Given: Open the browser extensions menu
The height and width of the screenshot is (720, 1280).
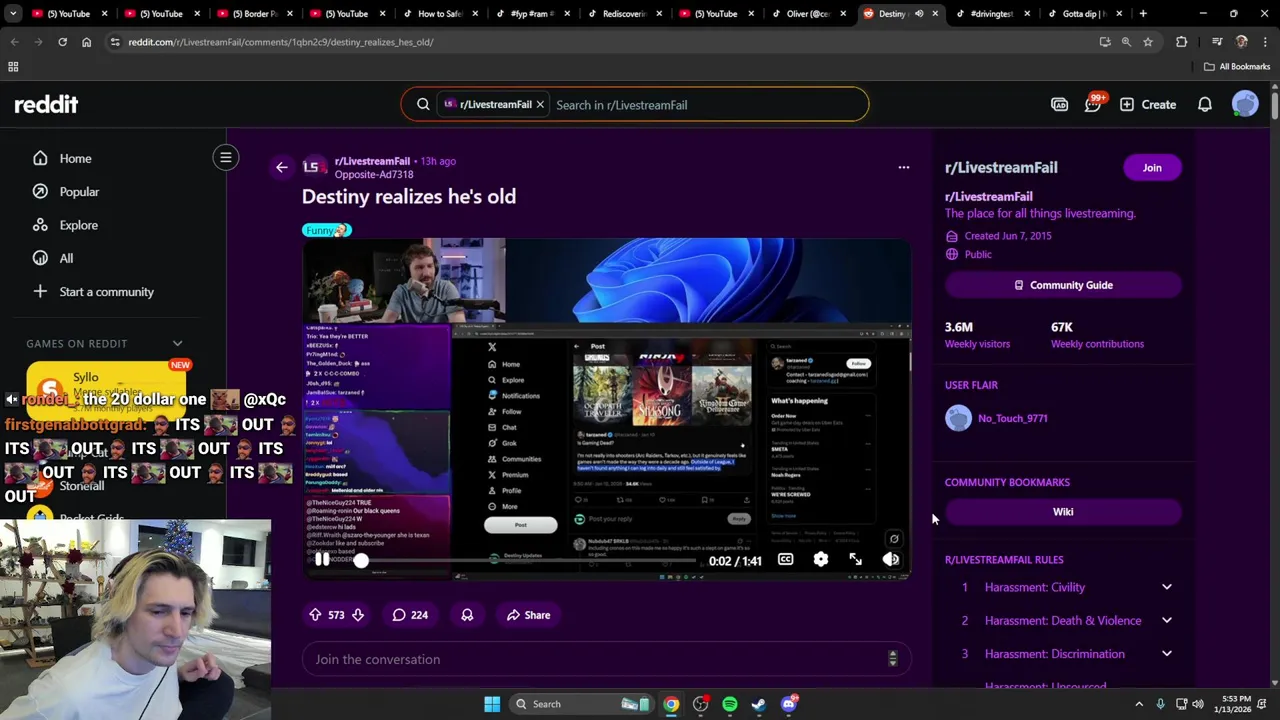Looking at the screenshot, I should 1182,42.
